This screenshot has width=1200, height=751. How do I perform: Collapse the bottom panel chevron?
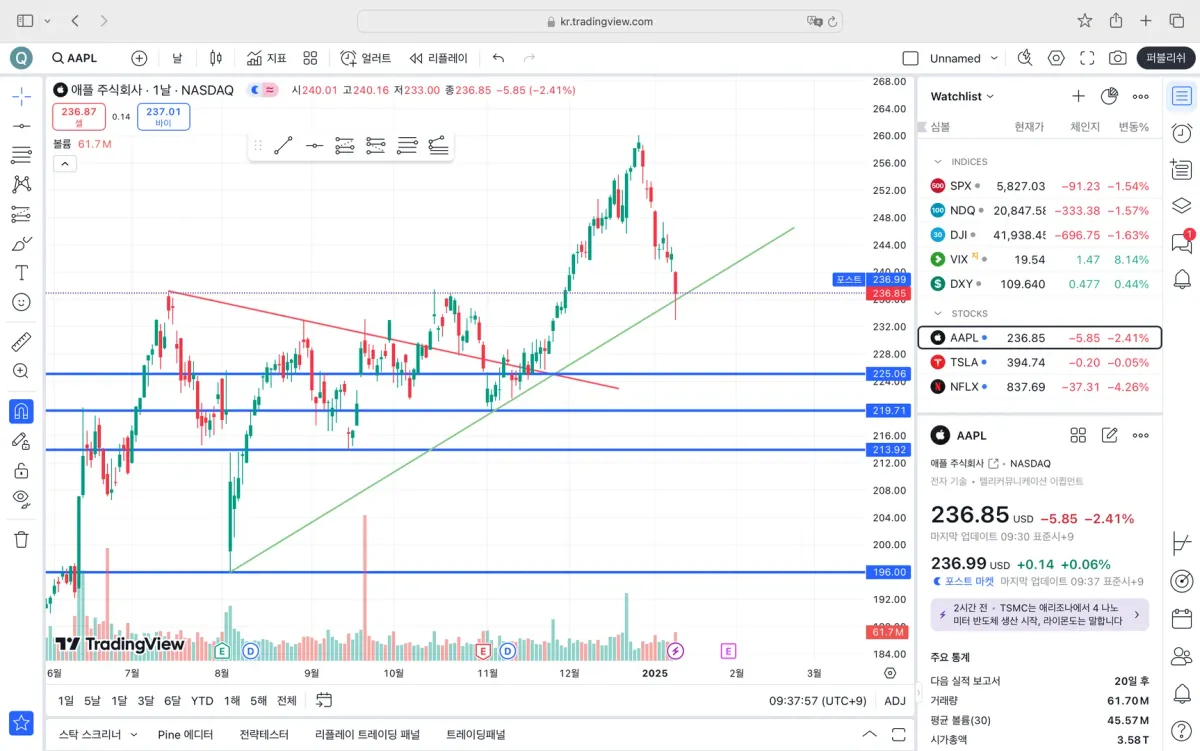coord(870,734)
